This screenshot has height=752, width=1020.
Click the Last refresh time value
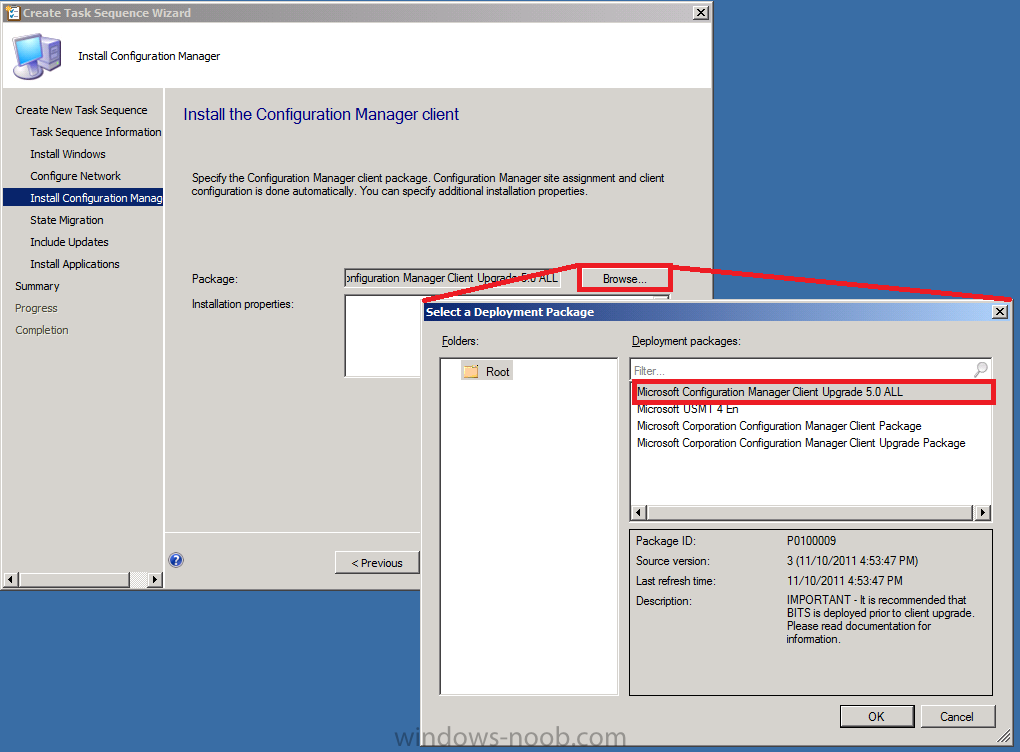coord(844,581)
